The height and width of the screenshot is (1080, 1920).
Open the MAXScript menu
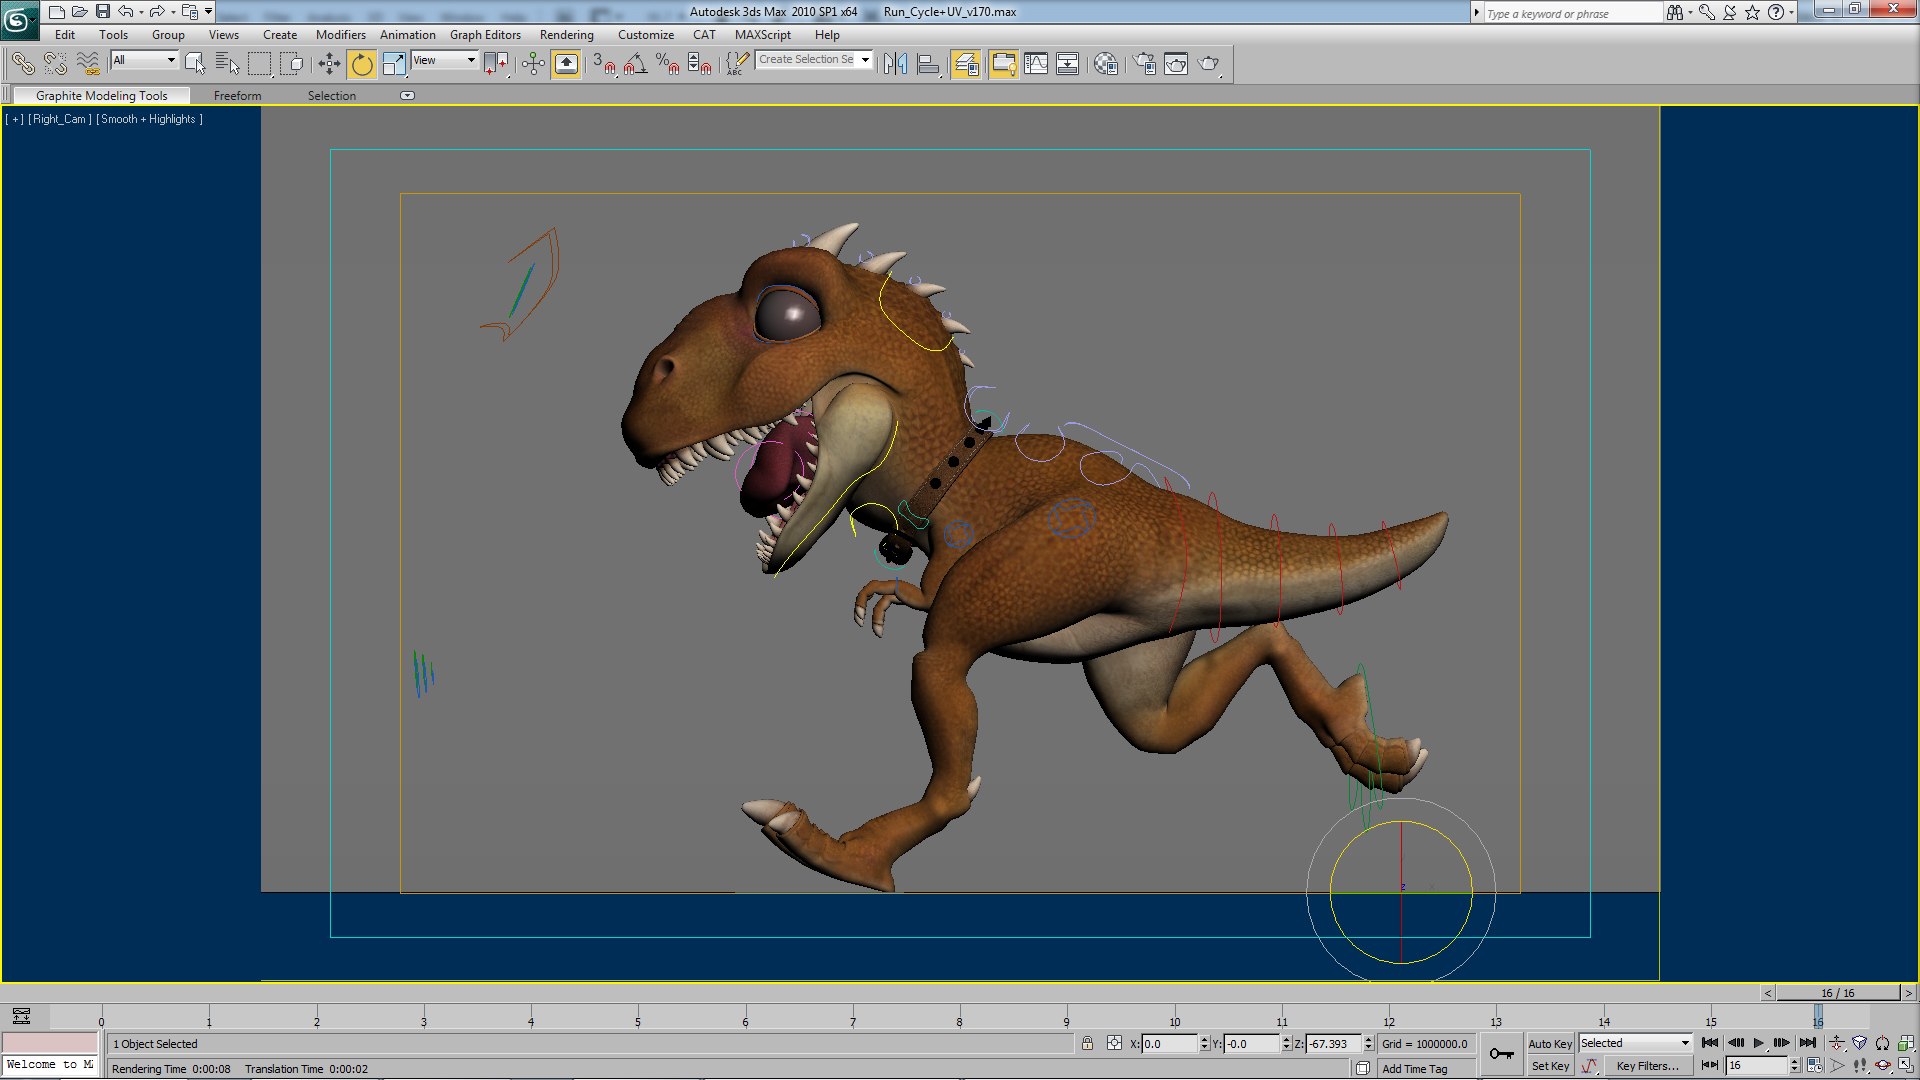point(762,34)
